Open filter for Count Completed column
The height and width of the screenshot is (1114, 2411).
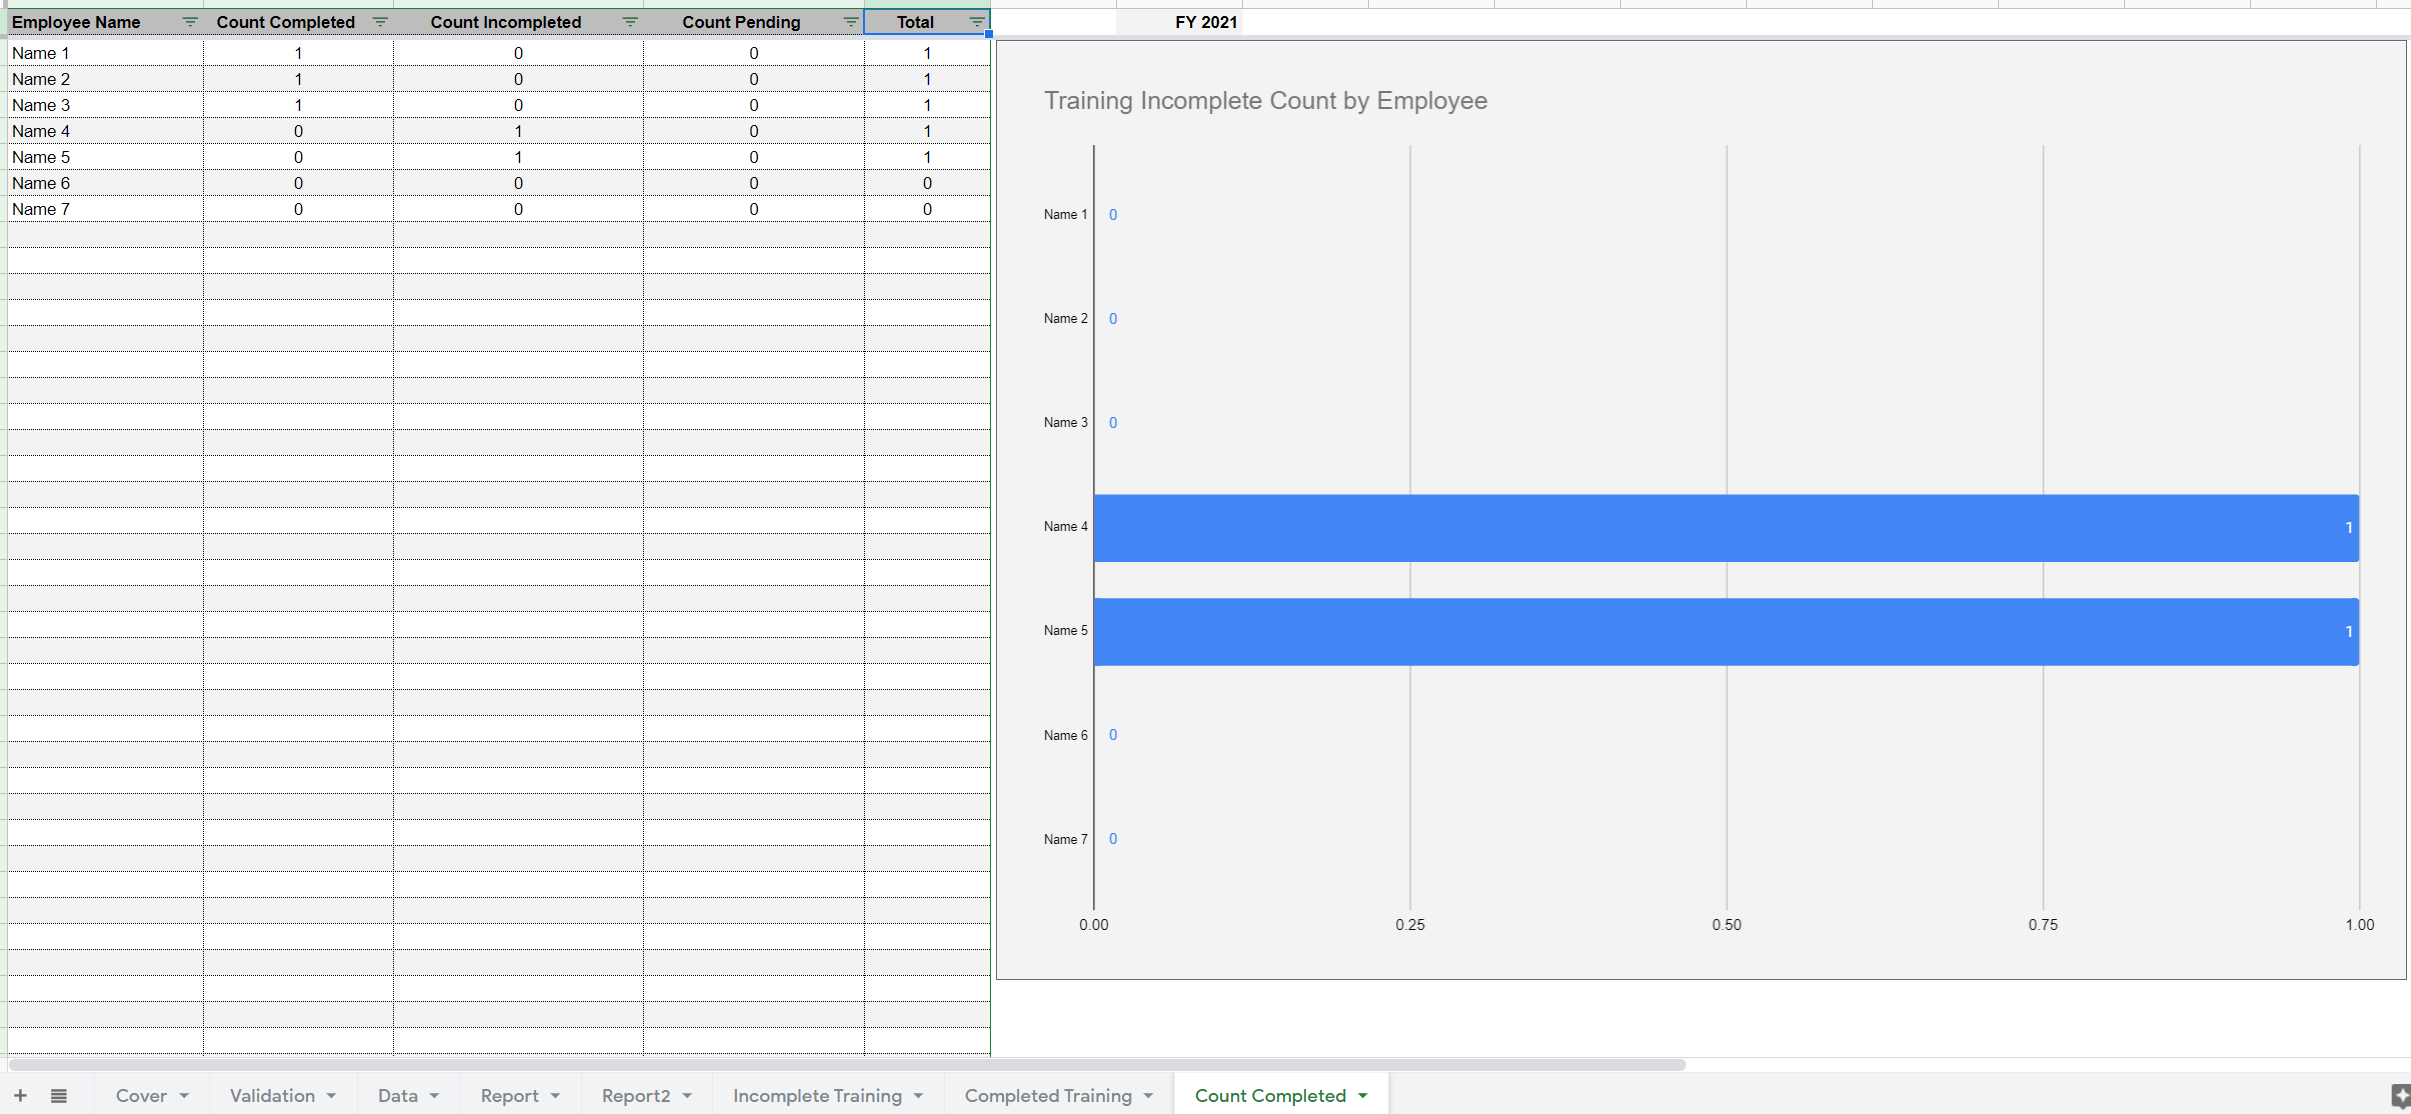coord(380,22)
